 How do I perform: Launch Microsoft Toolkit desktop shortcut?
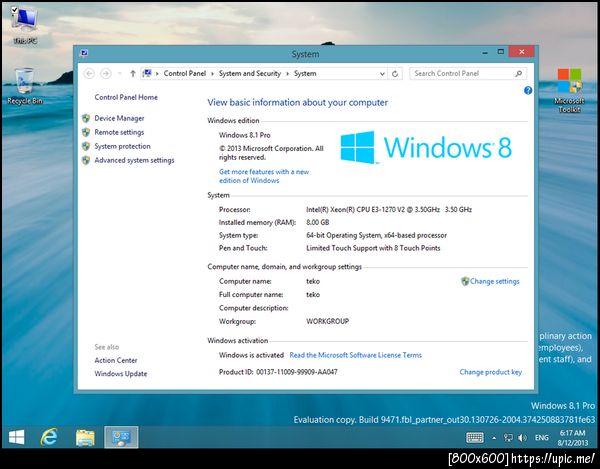(569, 90)
